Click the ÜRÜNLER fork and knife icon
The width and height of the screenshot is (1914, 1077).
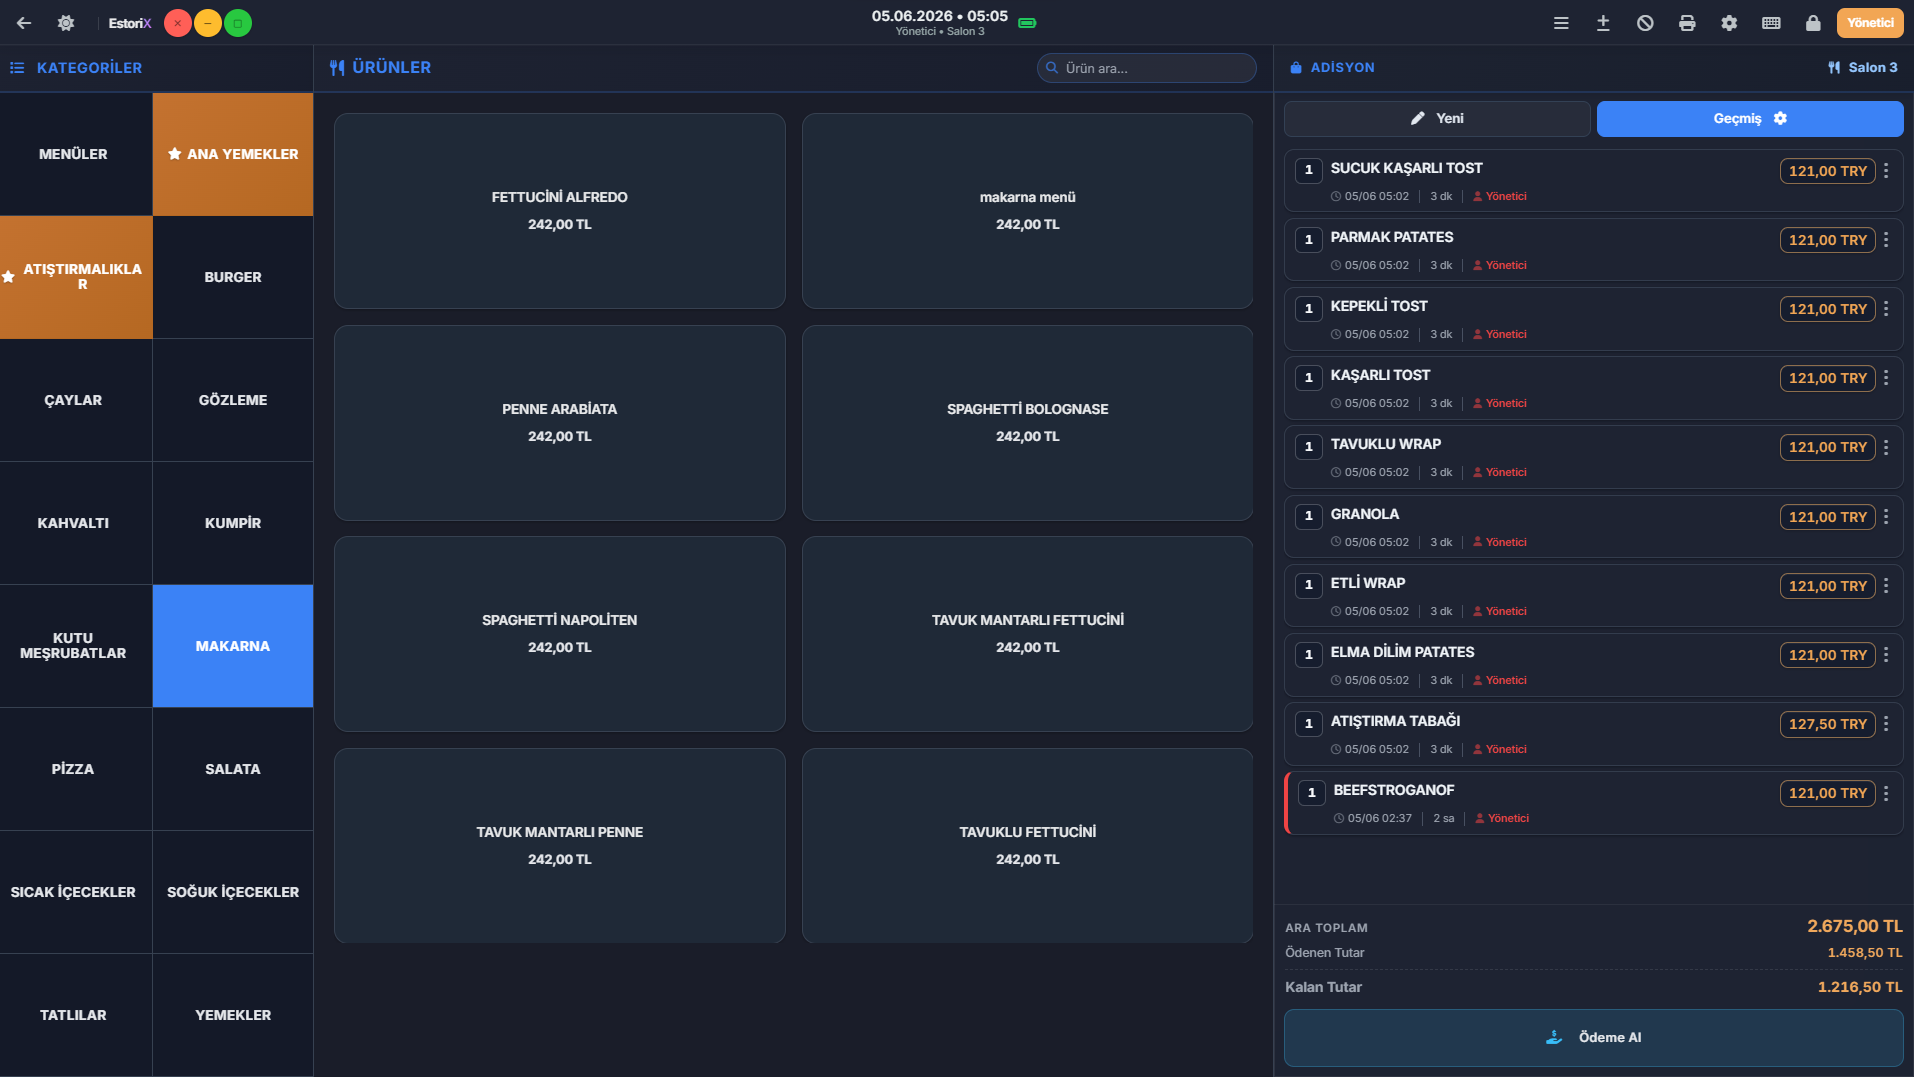(337, 68)
